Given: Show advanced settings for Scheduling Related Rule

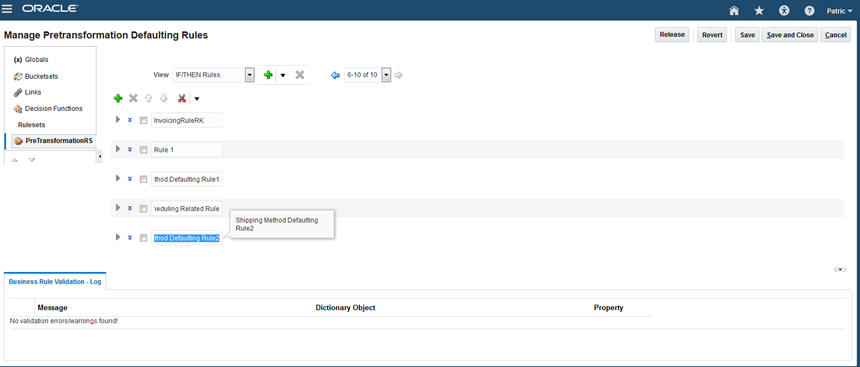Looking at the screenshot, I should (x=130, y=208).
